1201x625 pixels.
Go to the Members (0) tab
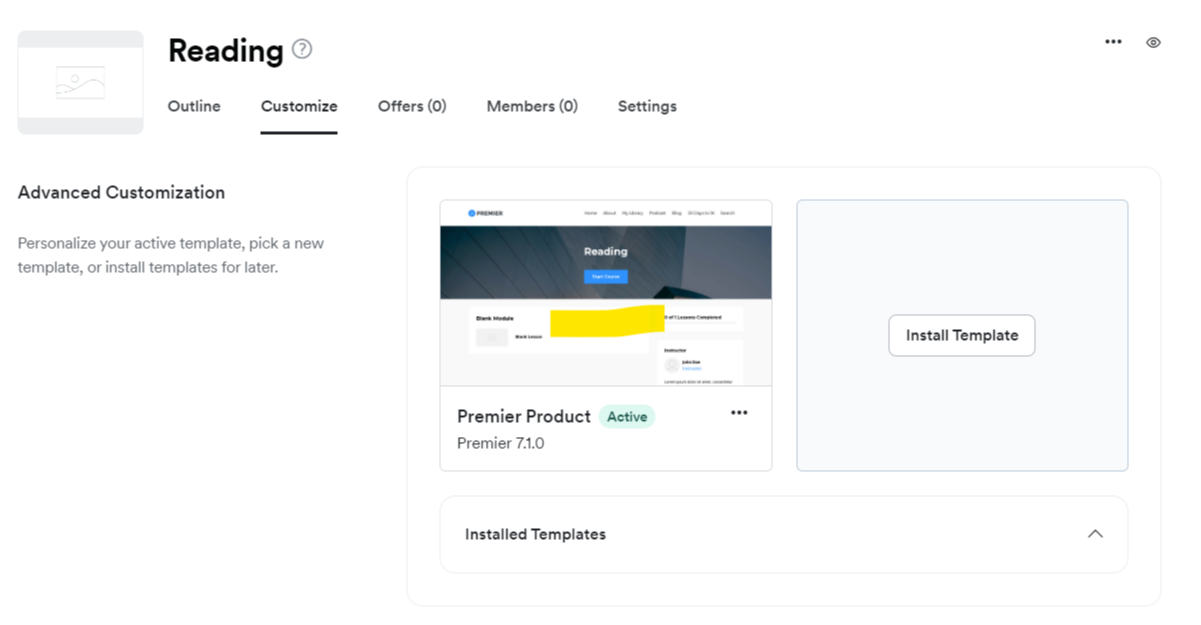532,106
